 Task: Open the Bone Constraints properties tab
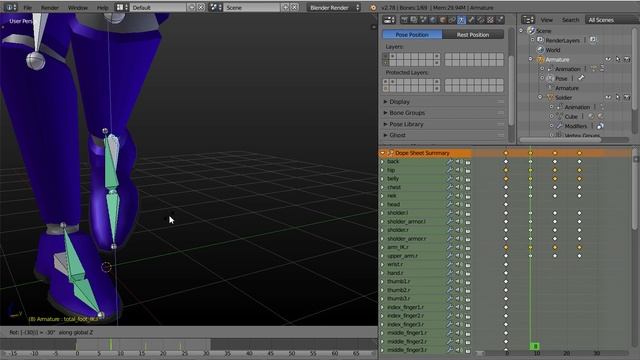point(480,20)
